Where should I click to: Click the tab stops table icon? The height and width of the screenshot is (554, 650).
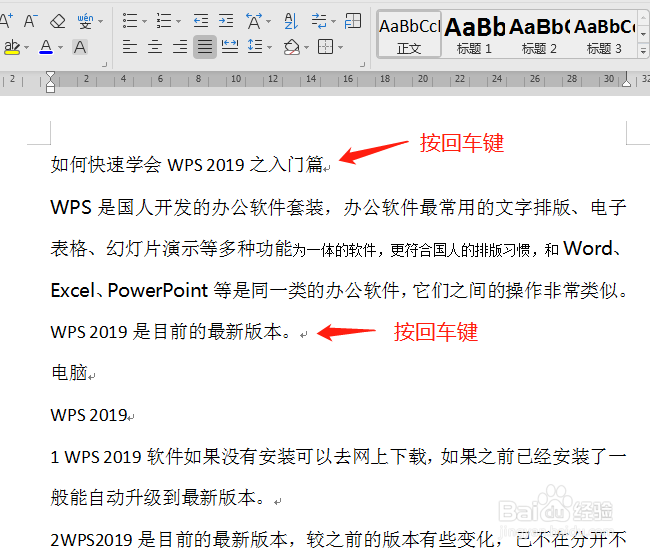(353, 21)
